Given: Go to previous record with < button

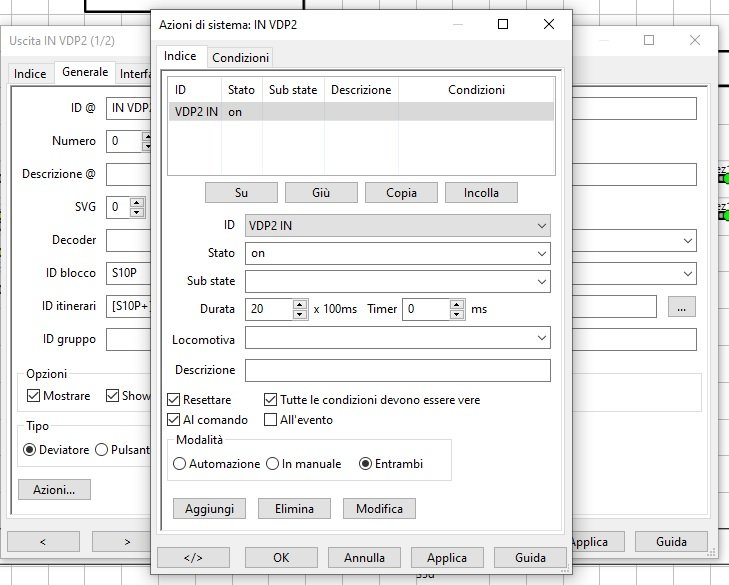Looking at the screenshot, I should (44, 541).
